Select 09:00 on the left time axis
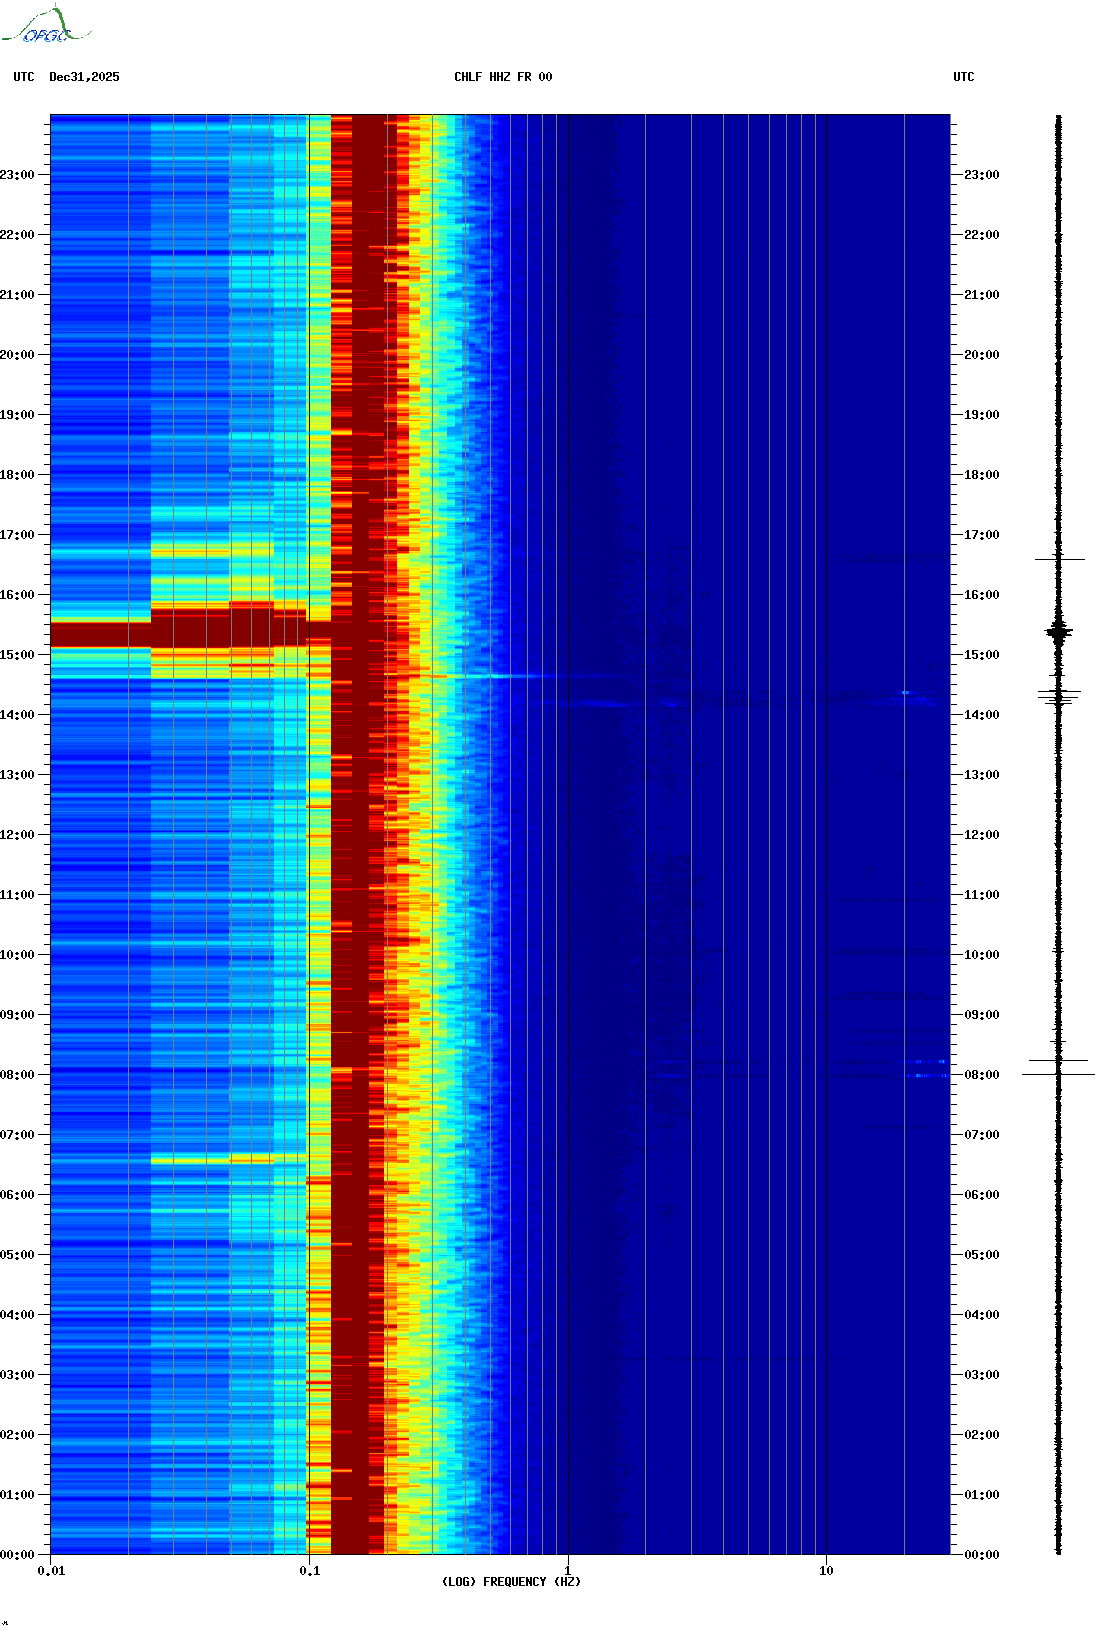Image resolution: width=1102 pixels, height=1634 pixels. coord(17,1015)
